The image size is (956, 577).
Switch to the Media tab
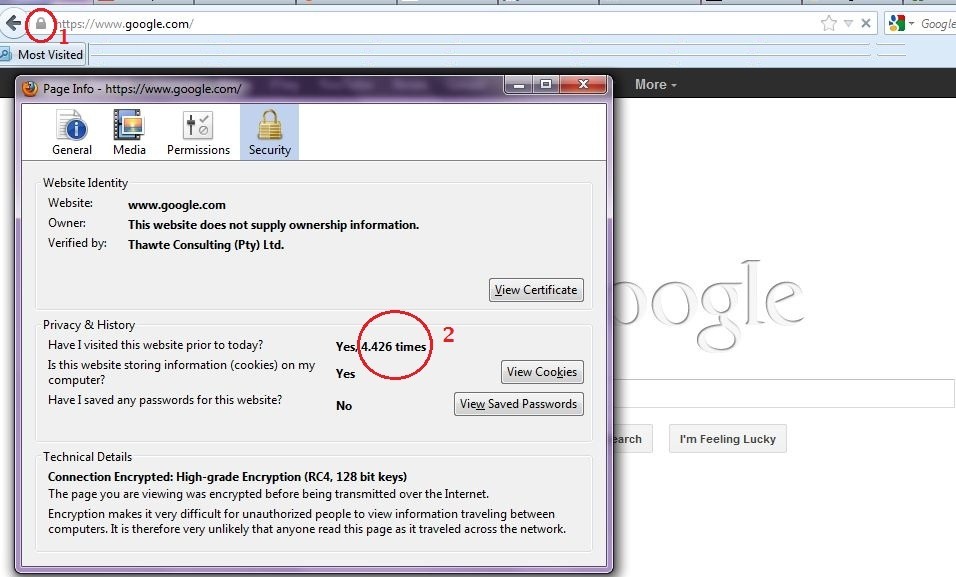coord(129,132)
